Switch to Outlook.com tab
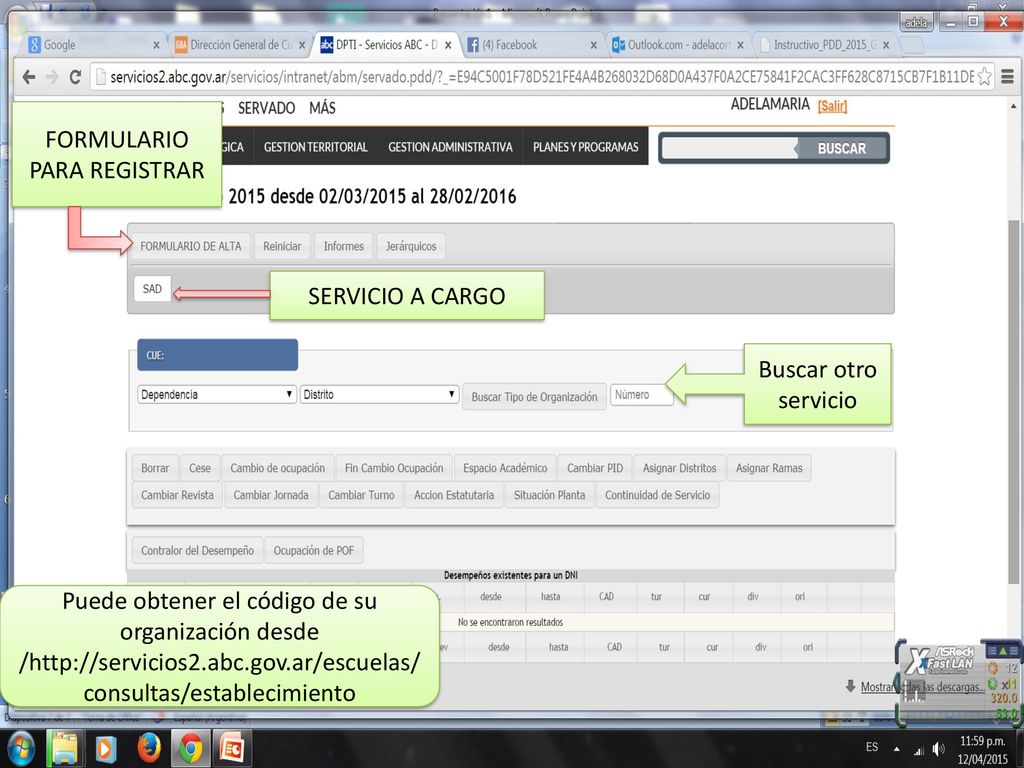Image resolution: width=1024 pixels, height=768 pixels. point(676,45)
